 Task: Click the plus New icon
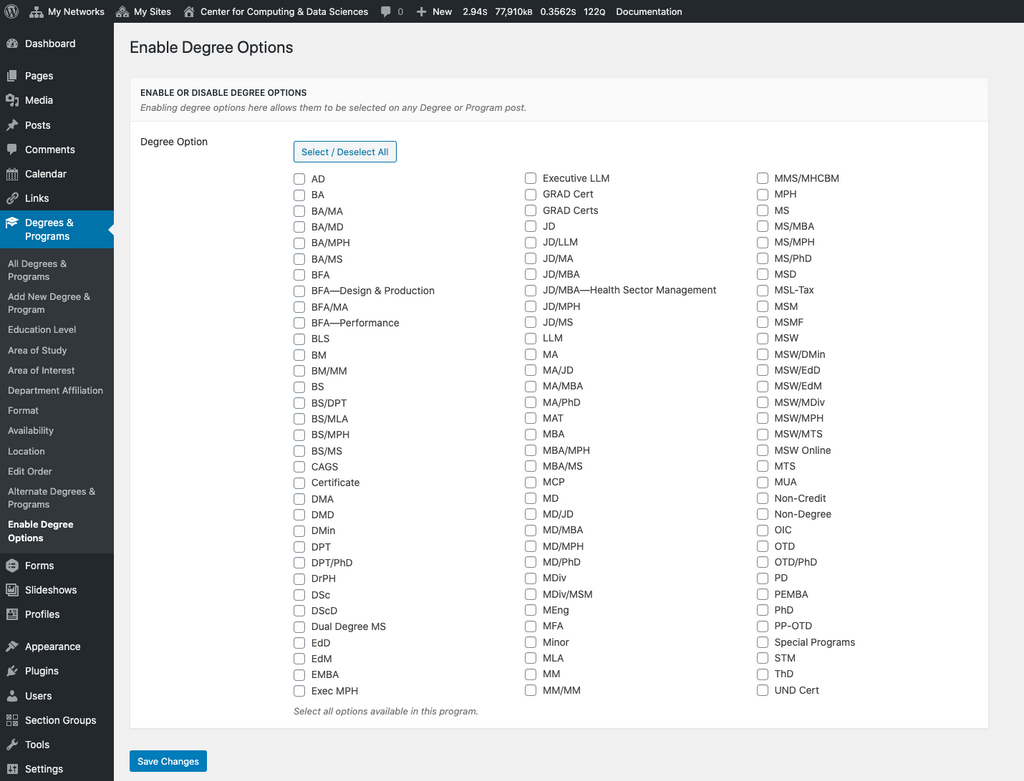[x=421, y=11]
